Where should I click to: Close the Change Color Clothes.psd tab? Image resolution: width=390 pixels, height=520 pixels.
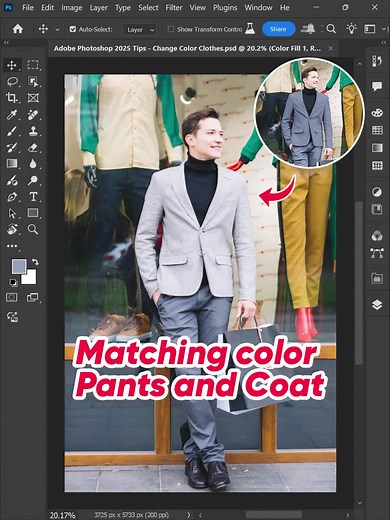[331, 48]
